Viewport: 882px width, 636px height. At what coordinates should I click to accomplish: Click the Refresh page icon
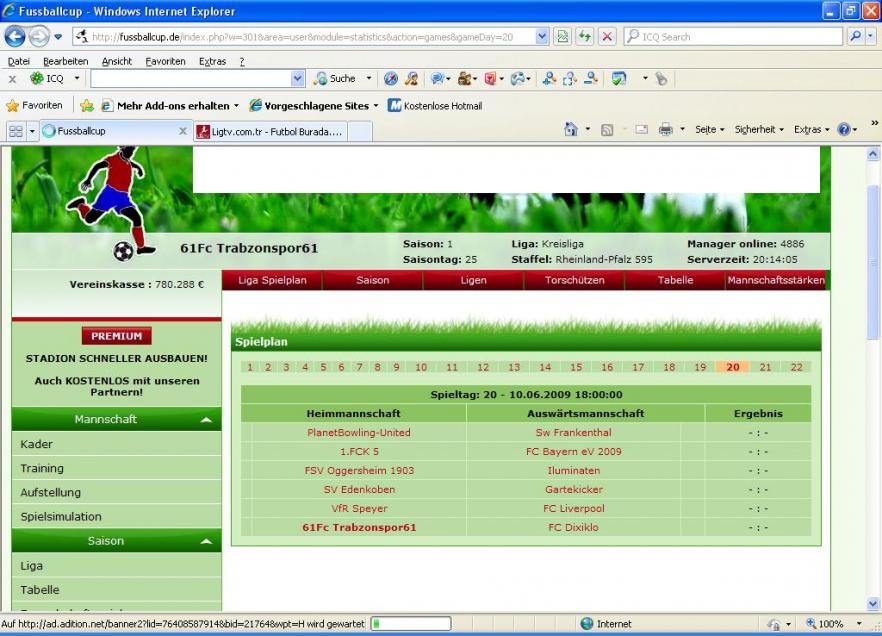pos(585,37)
